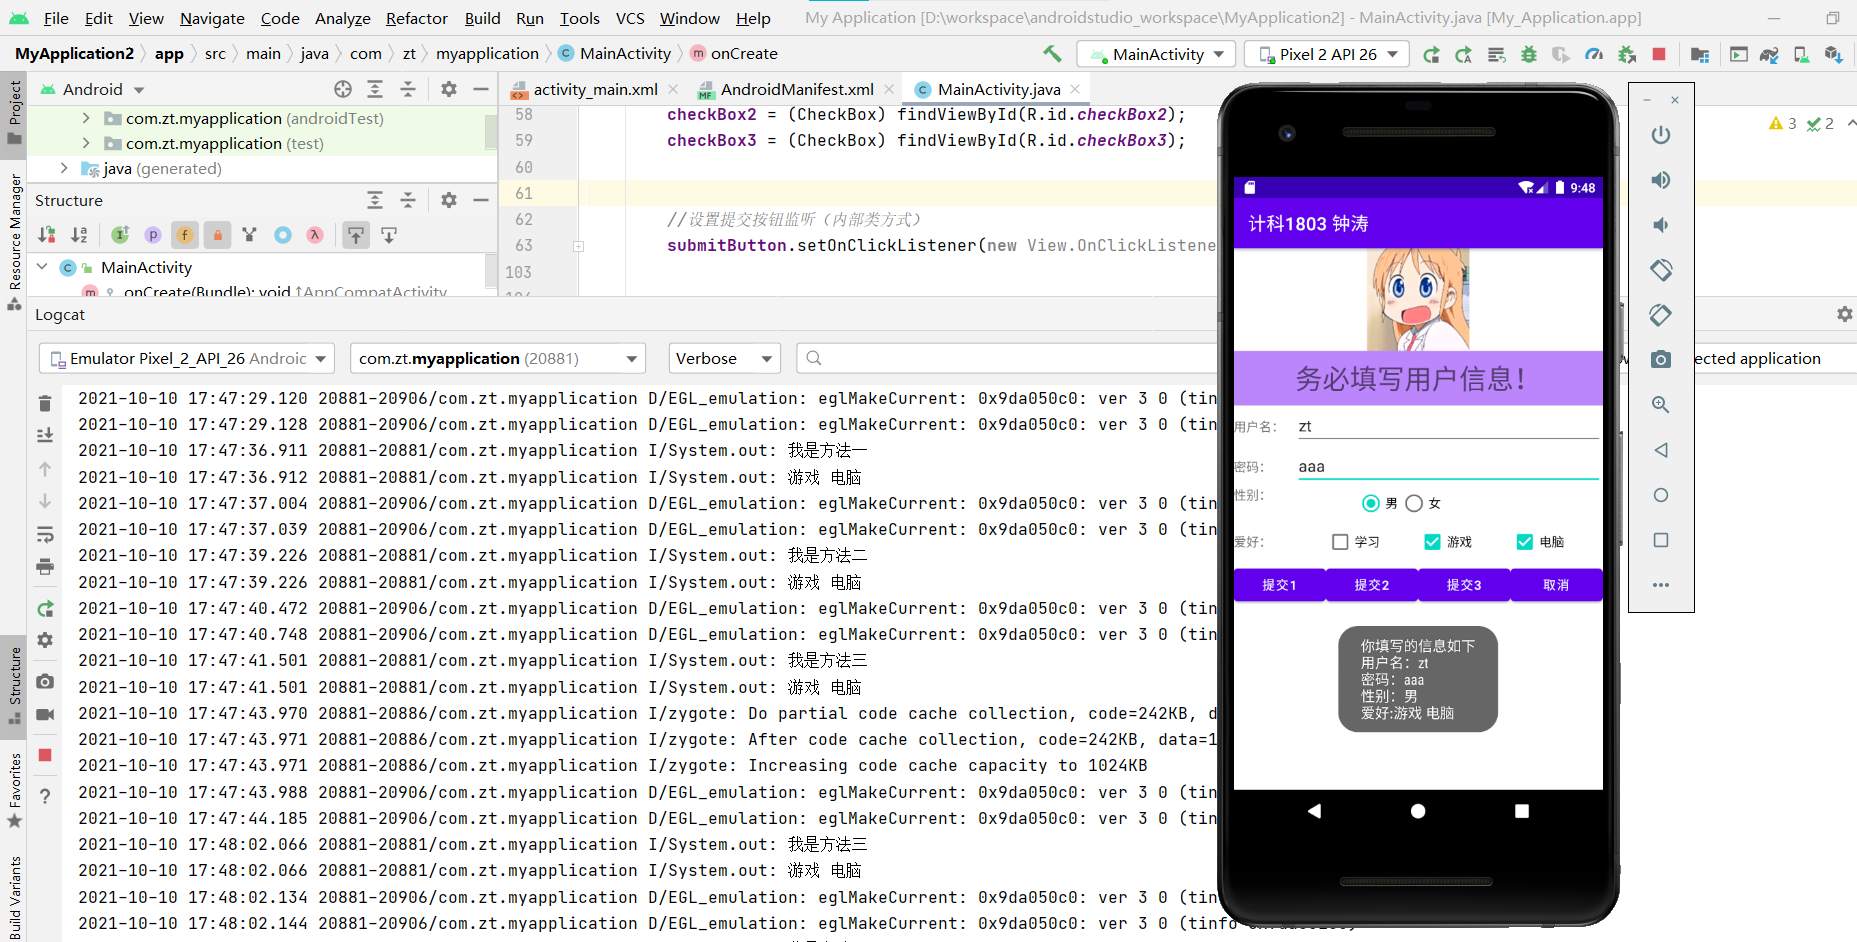The image size is (1857, 942).
Task: Restart logcat with the green restart icon
Action: [x=45, y=608]
